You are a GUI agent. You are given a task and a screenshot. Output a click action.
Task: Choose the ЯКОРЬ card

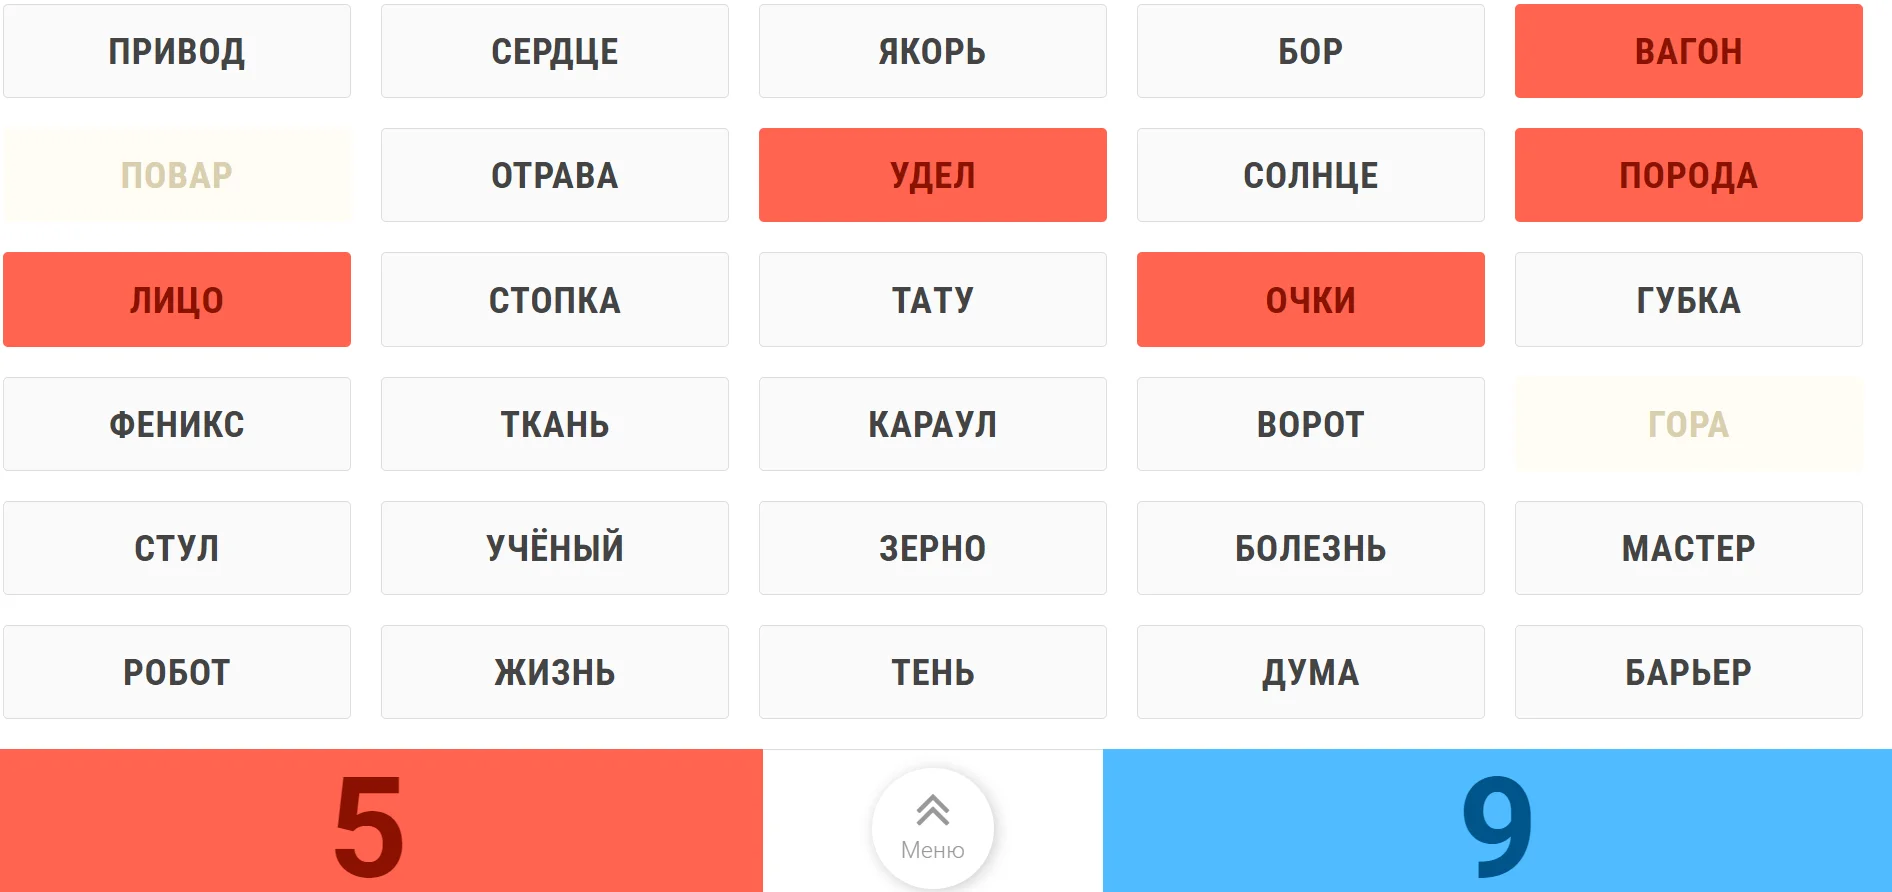(932, 51)
